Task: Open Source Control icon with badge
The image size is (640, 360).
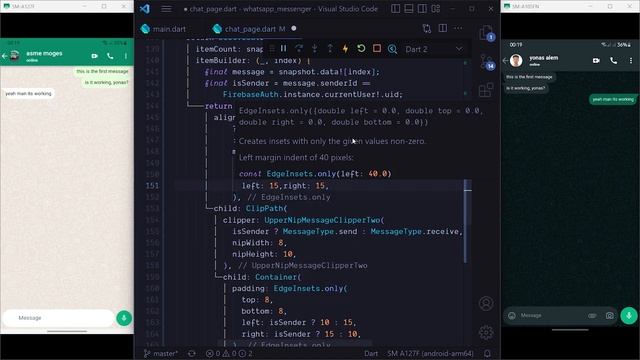Action: click(486, 62)
